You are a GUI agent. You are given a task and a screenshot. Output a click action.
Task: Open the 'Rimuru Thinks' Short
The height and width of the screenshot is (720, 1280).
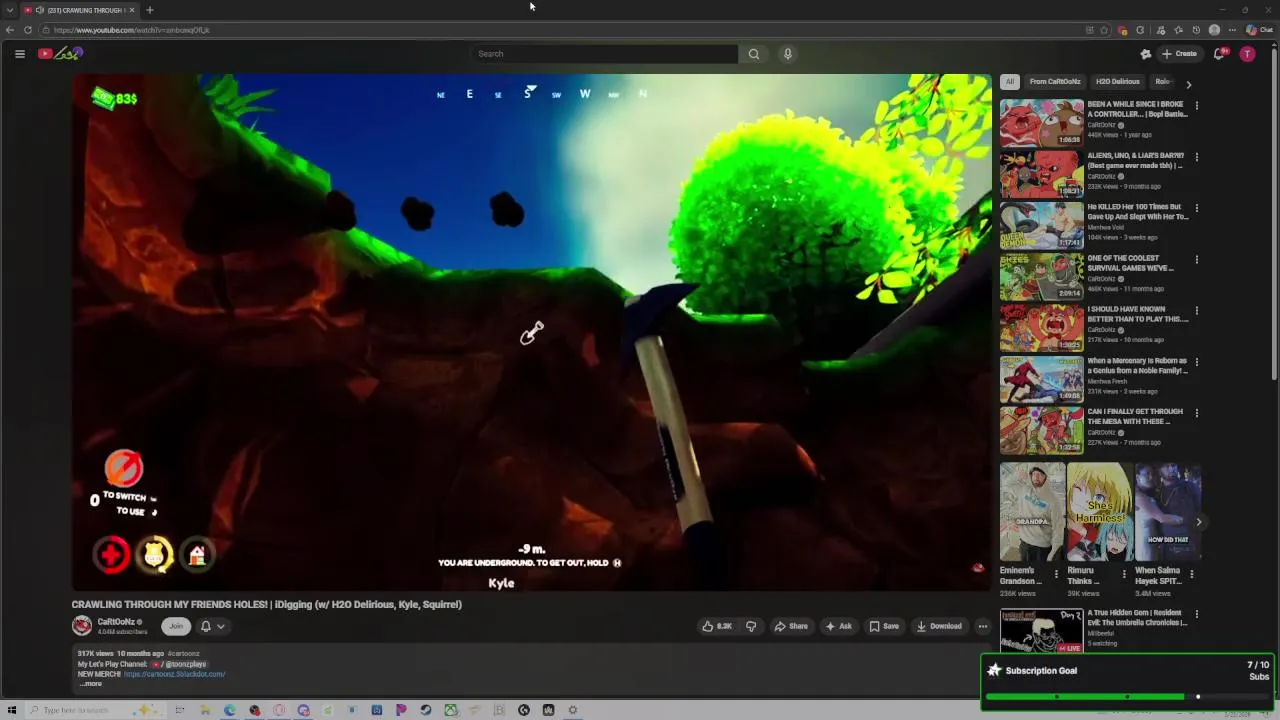(1099, 511)
